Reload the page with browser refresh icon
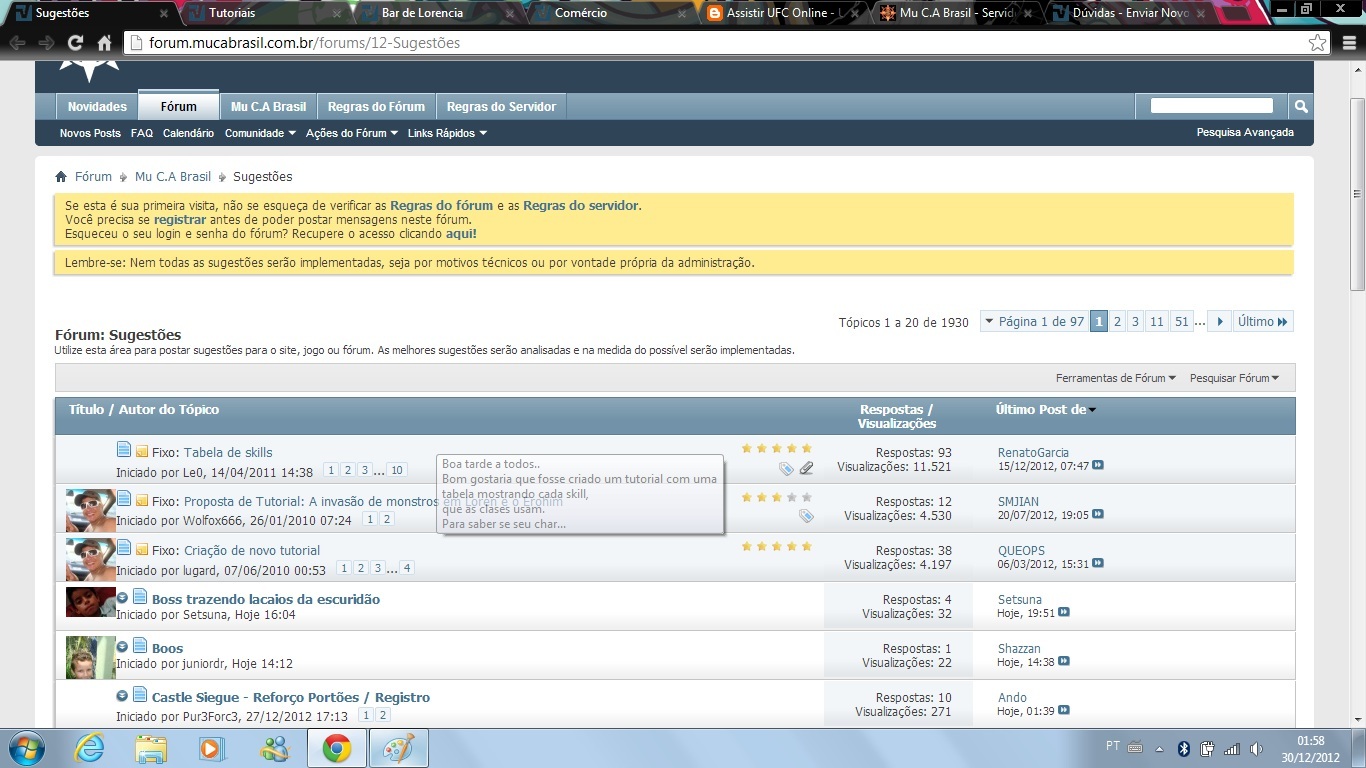 [x=75, y=43]
